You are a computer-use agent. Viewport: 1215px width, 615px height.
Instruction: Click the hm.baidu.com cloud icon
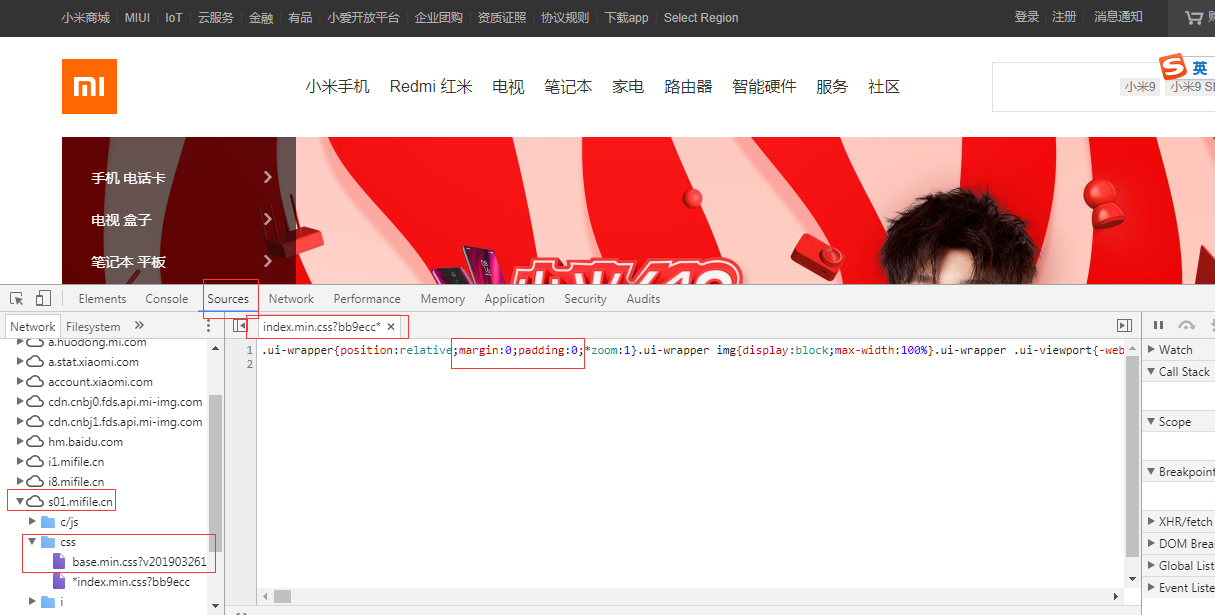[x=35, y=441]
